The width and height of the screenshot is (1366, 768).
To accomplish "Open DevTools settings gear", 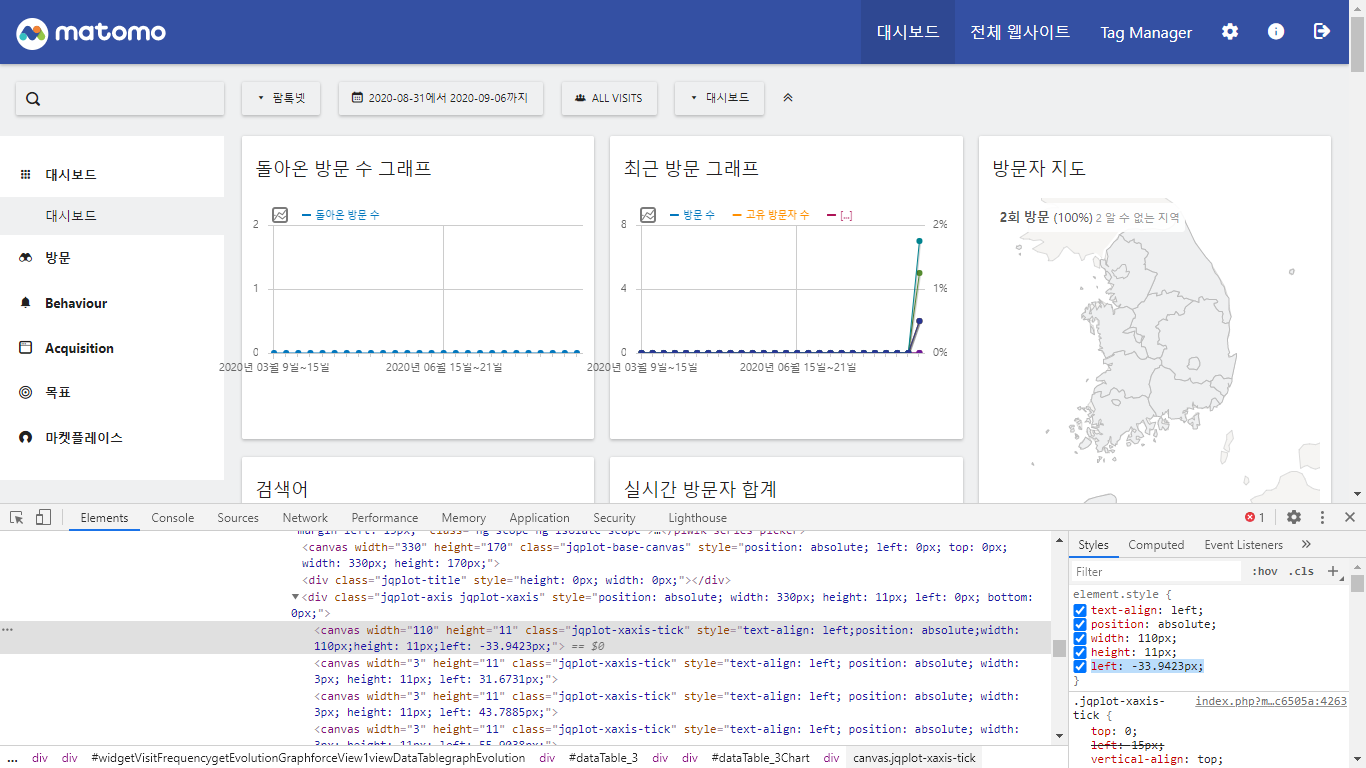I will coord(1294,517).
